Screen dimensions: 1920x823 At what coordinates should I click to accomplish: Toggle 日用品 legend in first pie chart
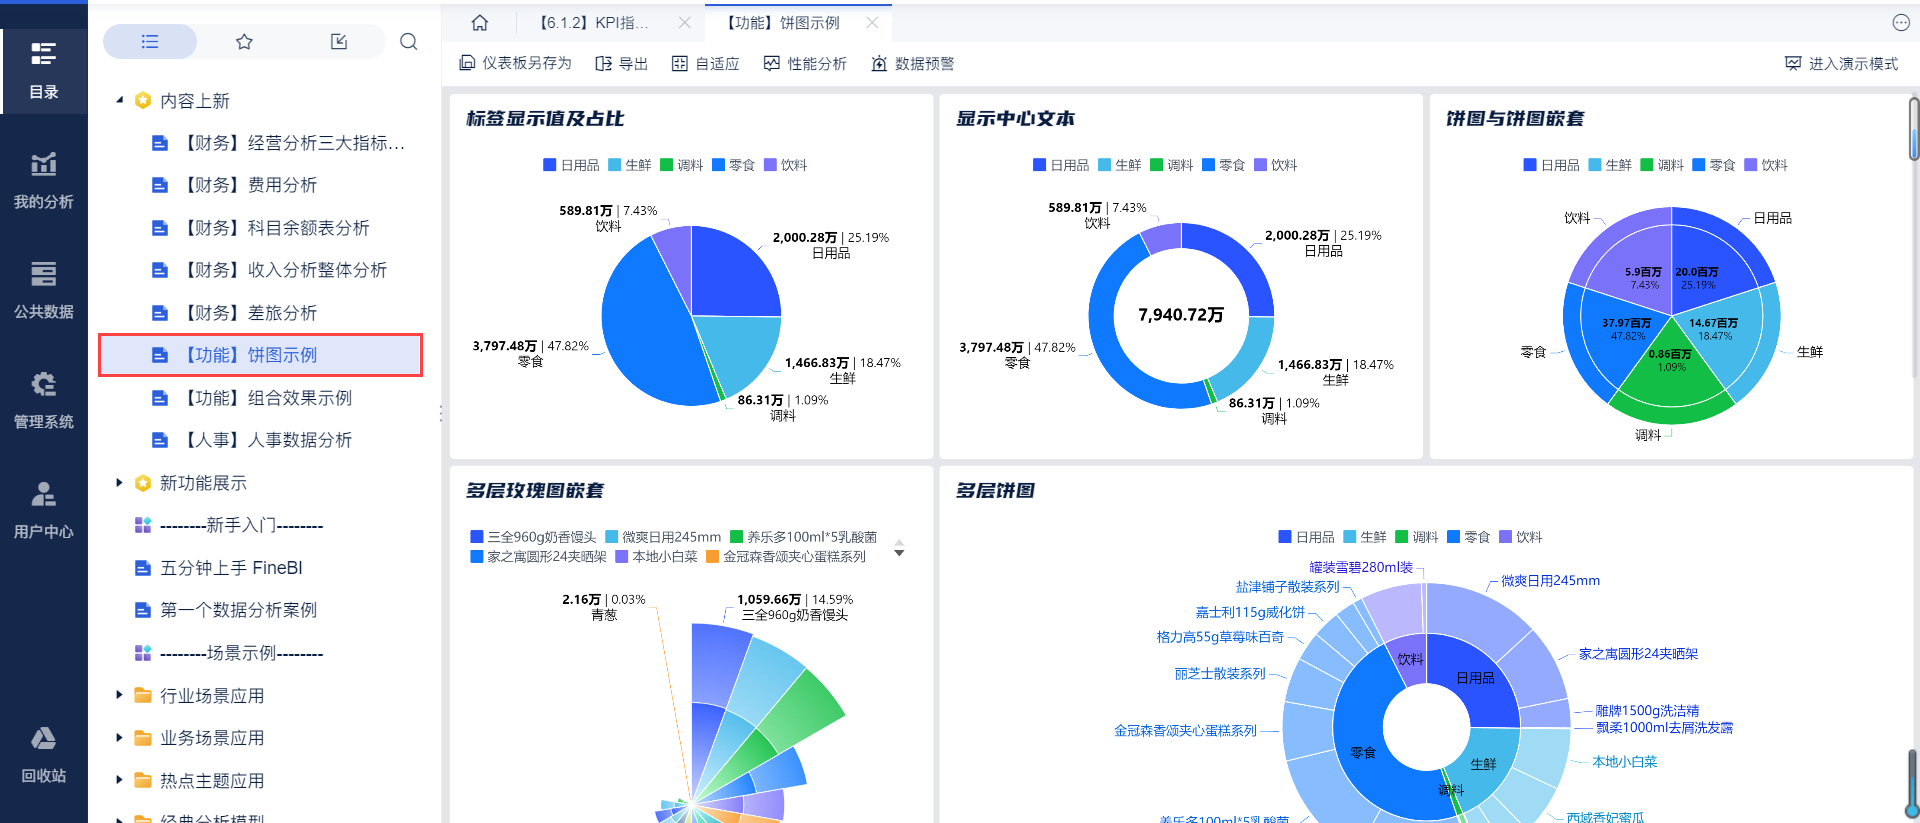(x=571, y=165)
